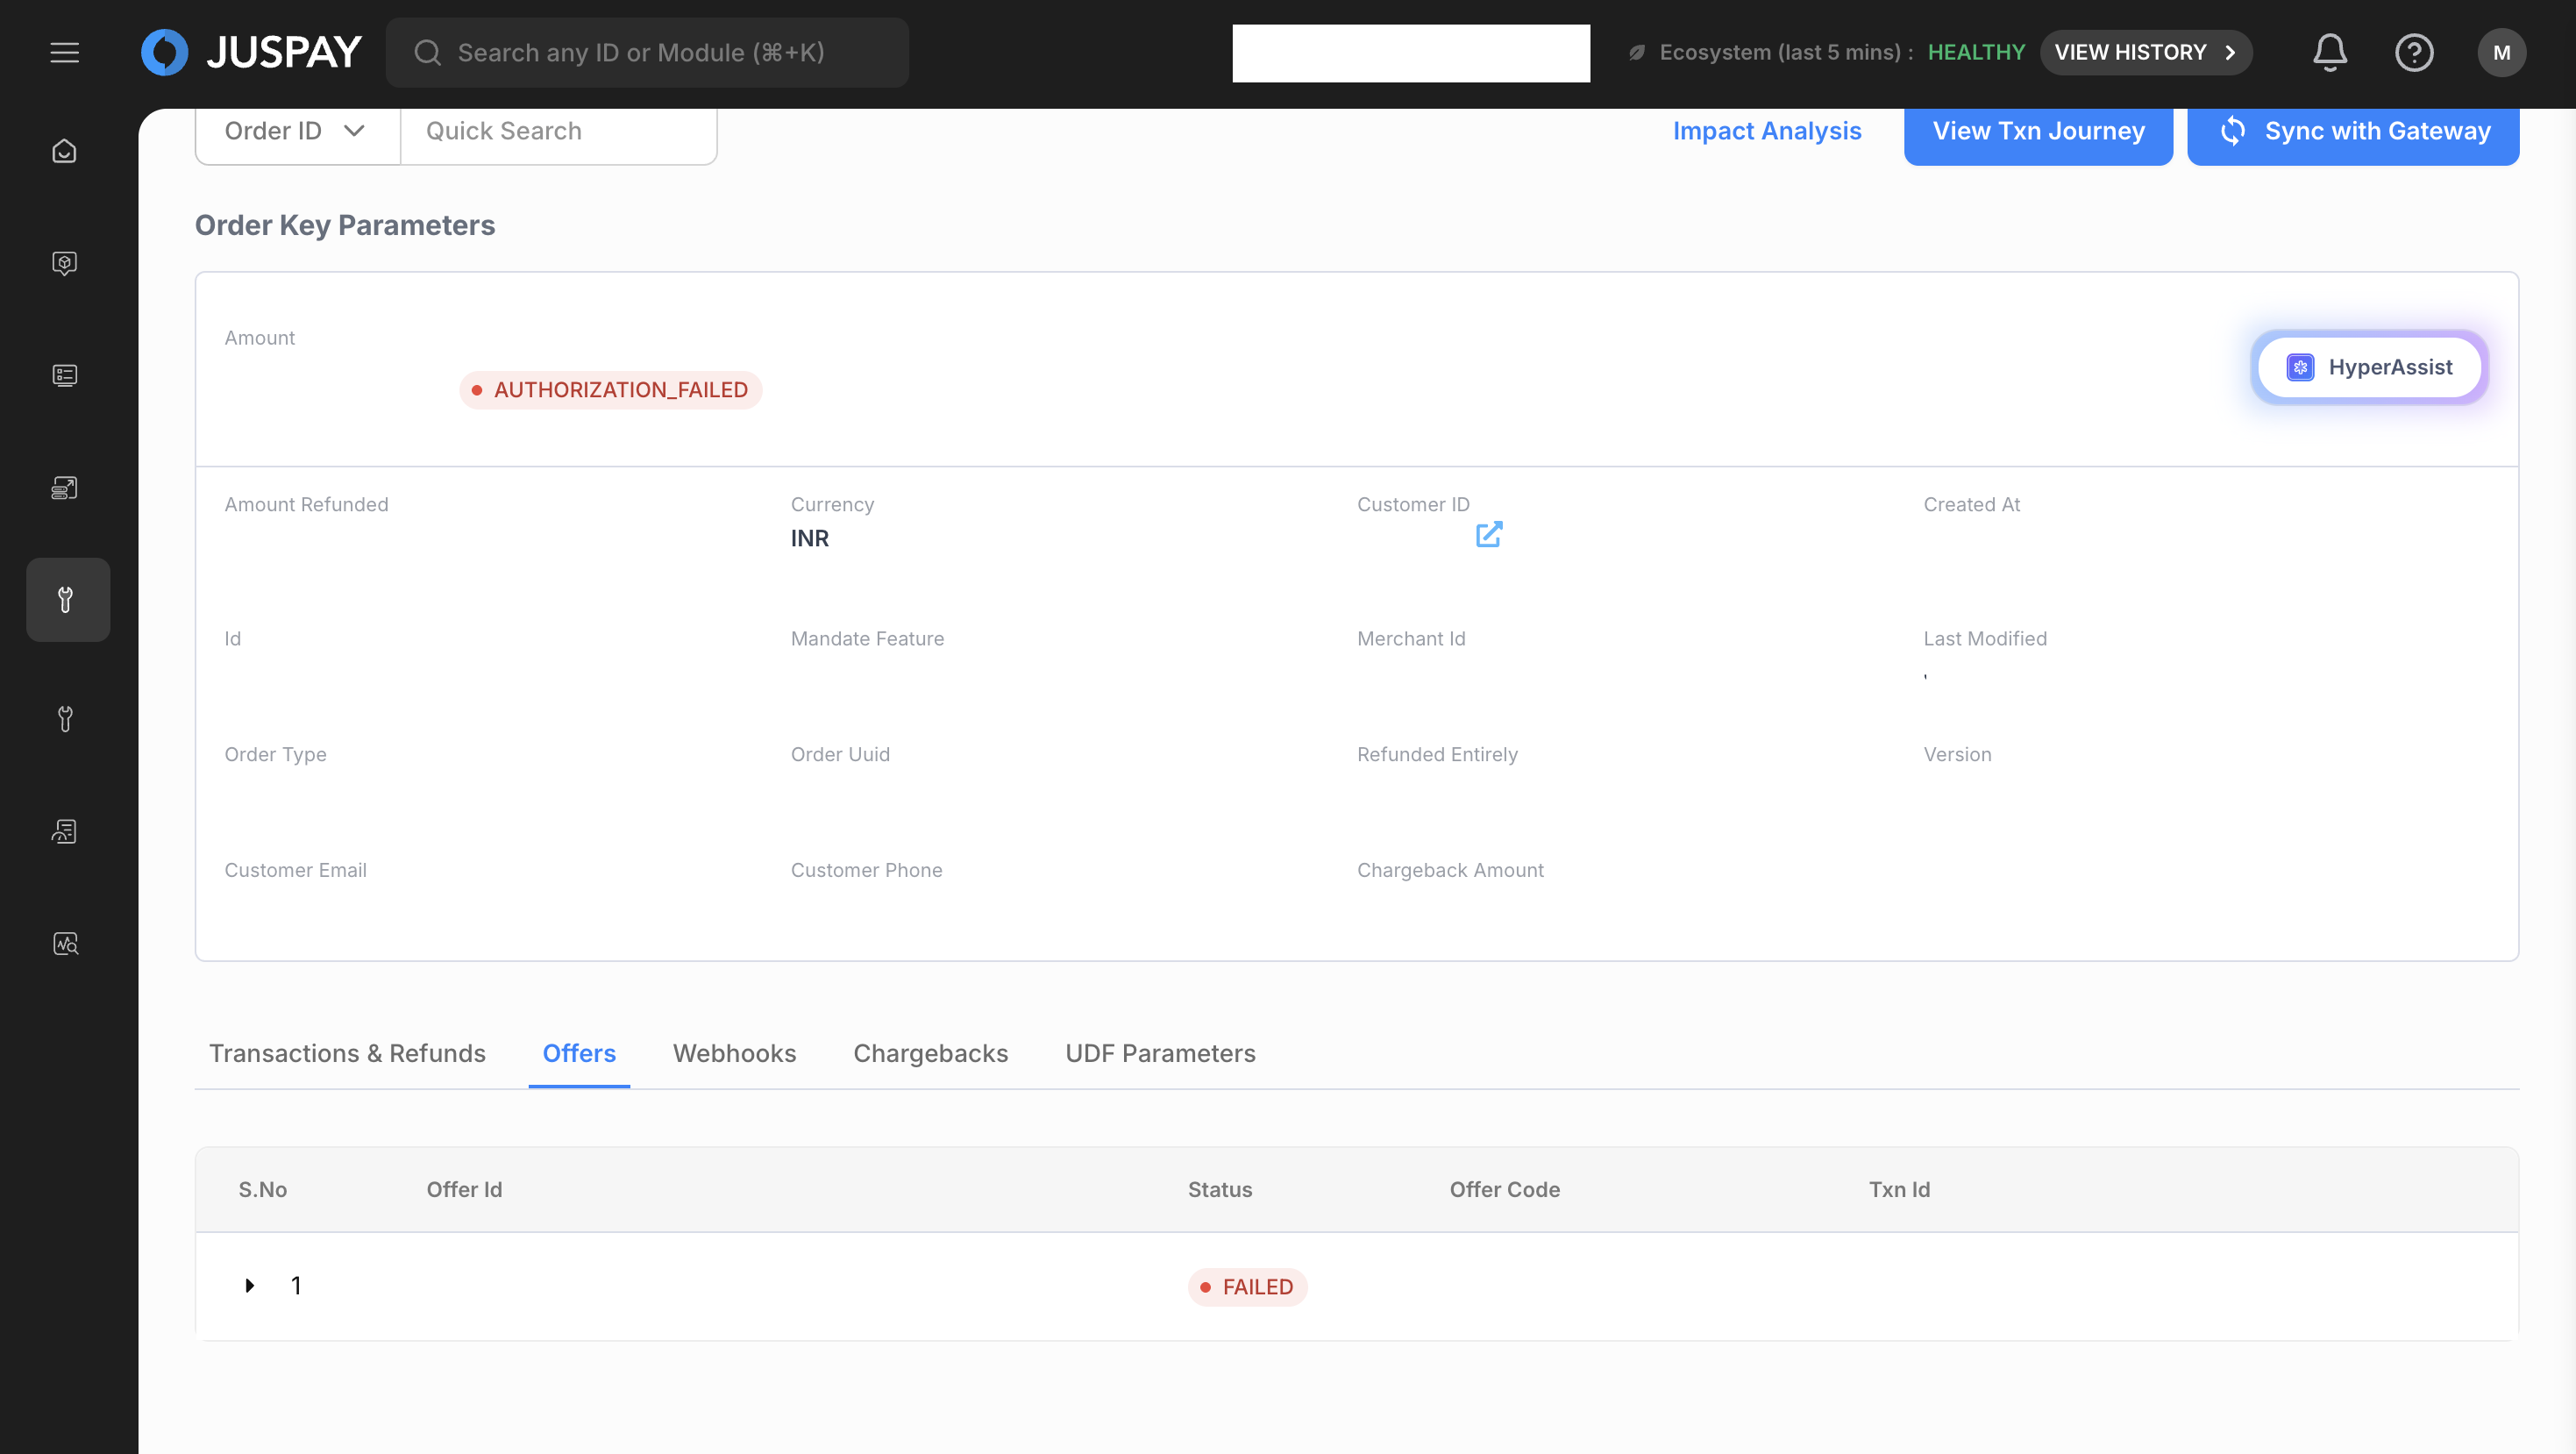Click the Juspay logo
The height and width of the screenshot is (1454, 2576).
pos(251,52)
